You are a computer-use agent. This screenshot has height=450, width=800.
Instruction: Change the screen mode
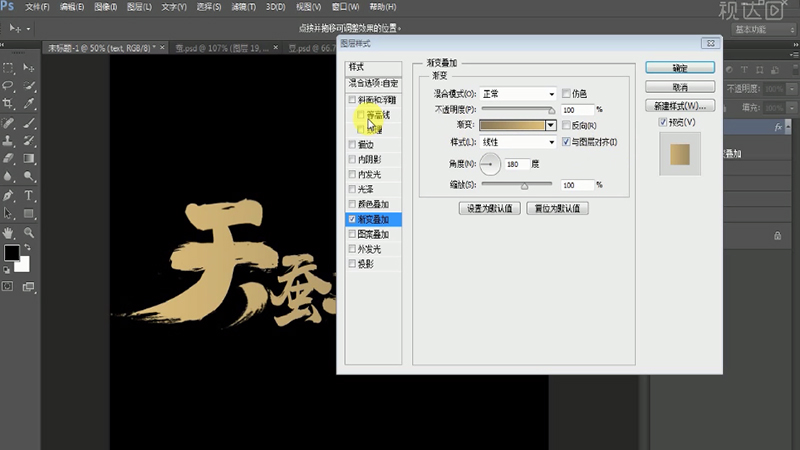[29, 287]
